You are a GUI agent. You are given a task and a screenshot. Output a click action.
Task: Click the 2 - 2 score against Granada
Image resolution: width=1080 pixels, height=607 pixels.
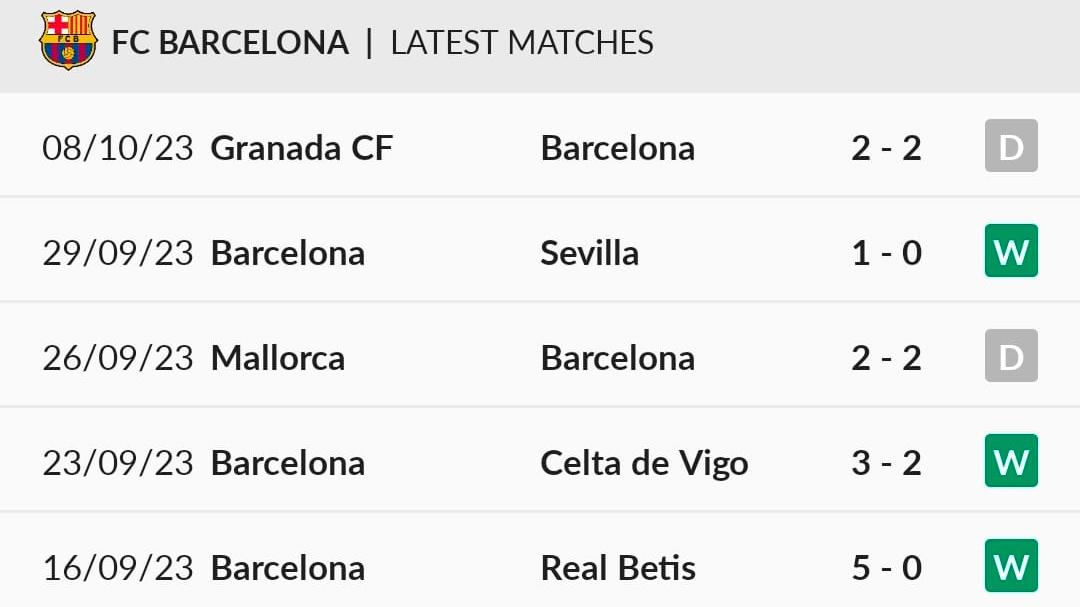pyautogui.click(x=886, y=148)
